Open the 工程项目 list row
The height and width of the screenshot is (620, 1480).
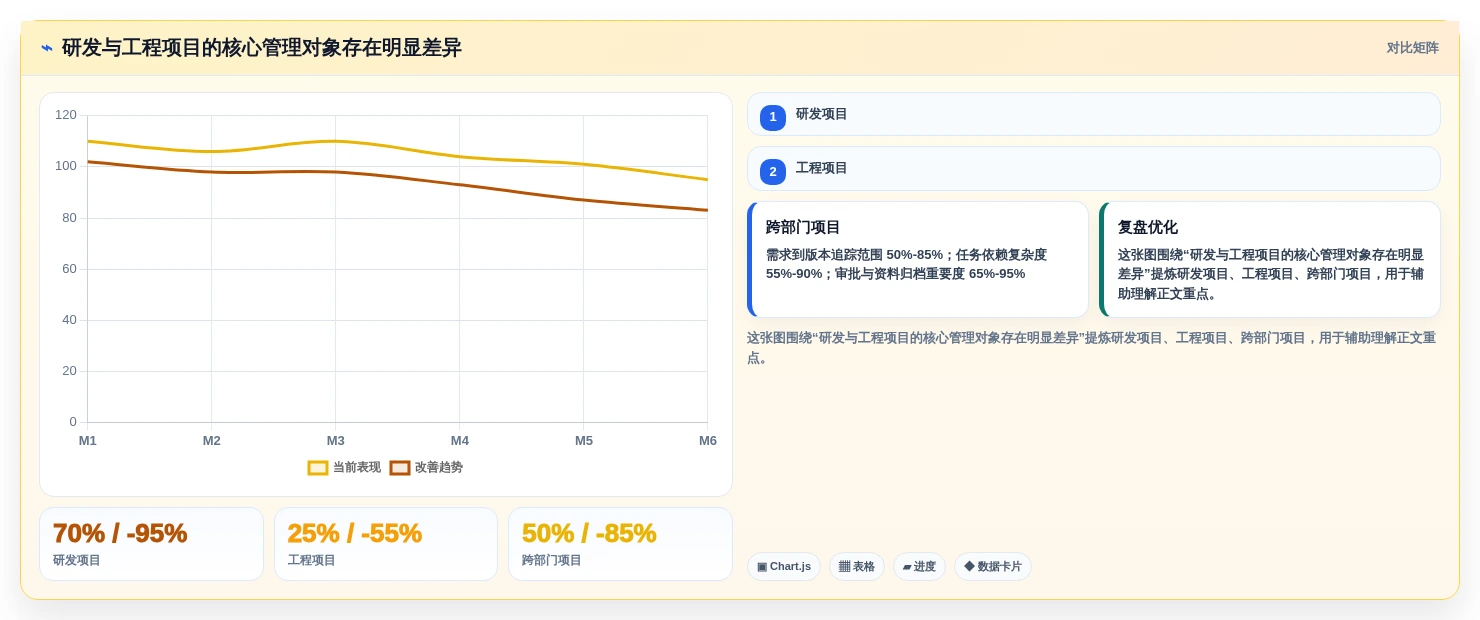click(x=1093, y=169)
